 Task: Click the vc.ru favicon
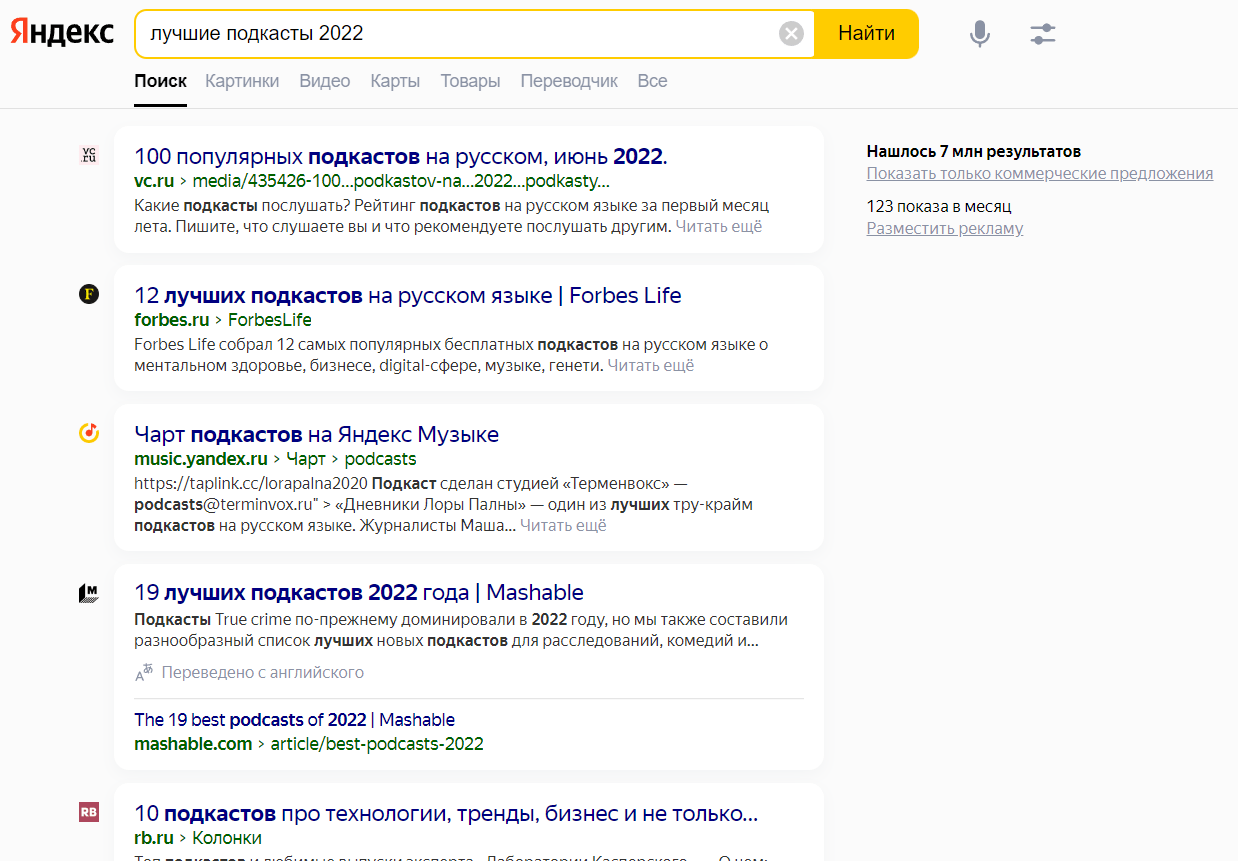[89, 155]
